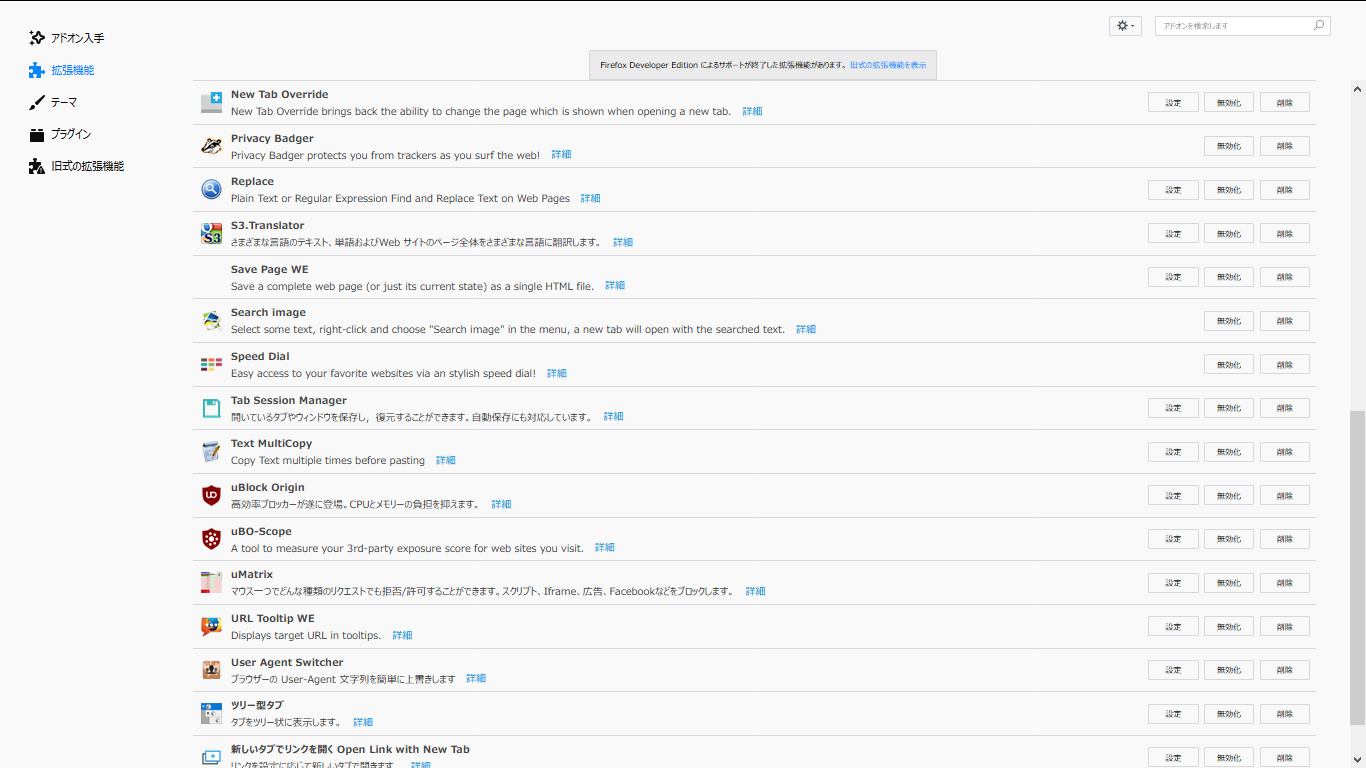This screenshot has width=1366, height=768.
Task: Click the Search image extension icon
Action: point(211,320)
